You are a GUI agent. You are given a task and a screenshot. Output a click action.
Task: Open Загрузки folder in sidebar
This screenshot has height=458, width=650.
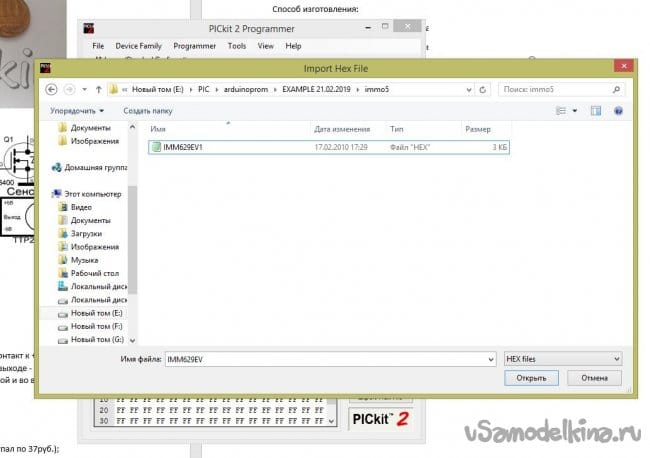pos(88,233)
